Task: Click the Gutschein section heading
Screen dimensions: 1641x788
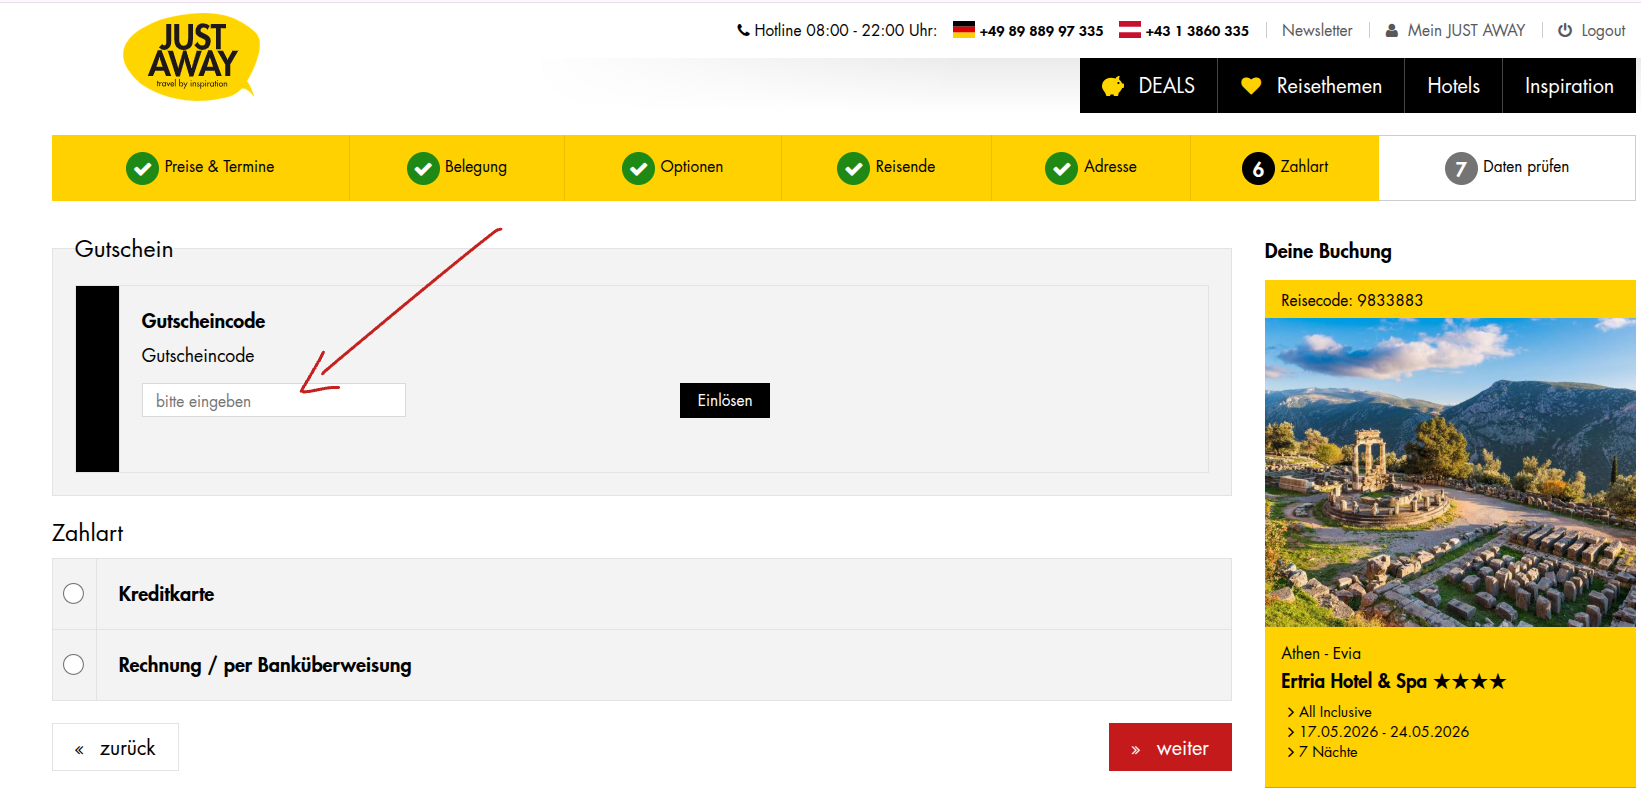Action: 124,249
